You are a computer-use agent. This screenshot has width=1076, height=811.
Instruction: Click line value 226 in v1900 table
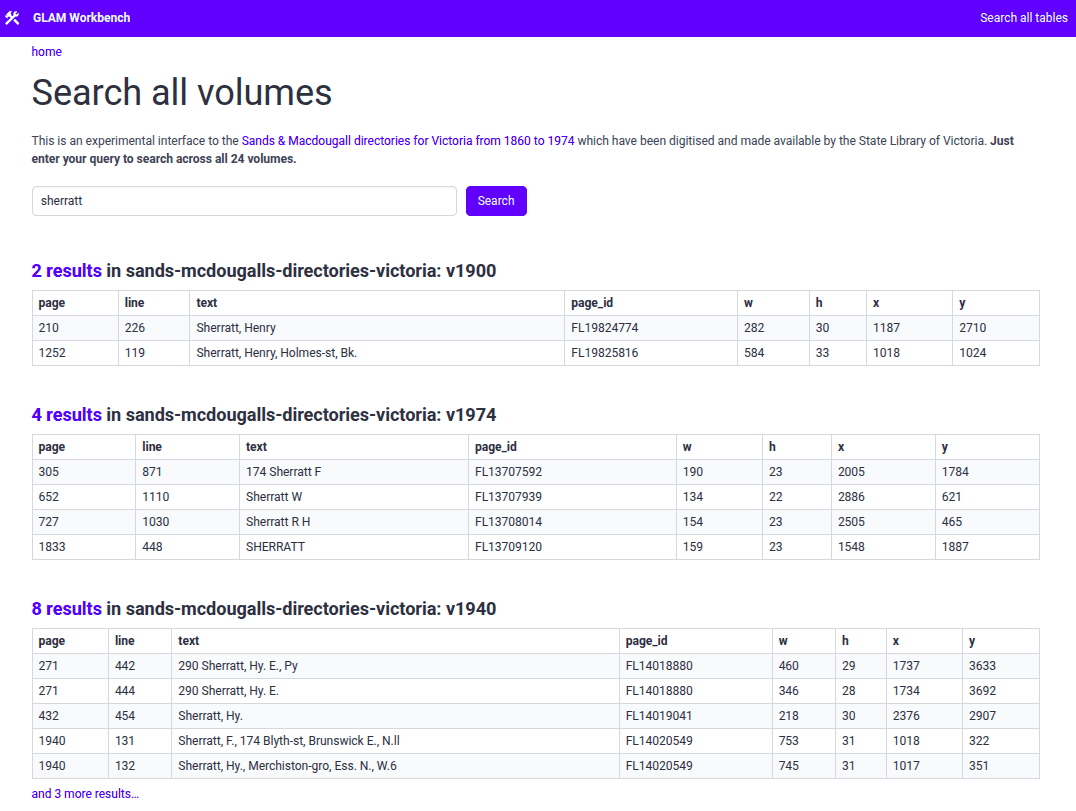[154, 328]
